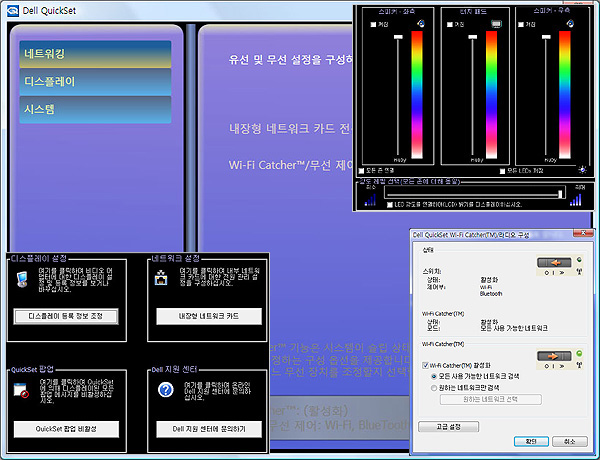Click the blue question mark icon under Dell 지원 센터
This screenshot has width=600, height=460.
point(166,390)
